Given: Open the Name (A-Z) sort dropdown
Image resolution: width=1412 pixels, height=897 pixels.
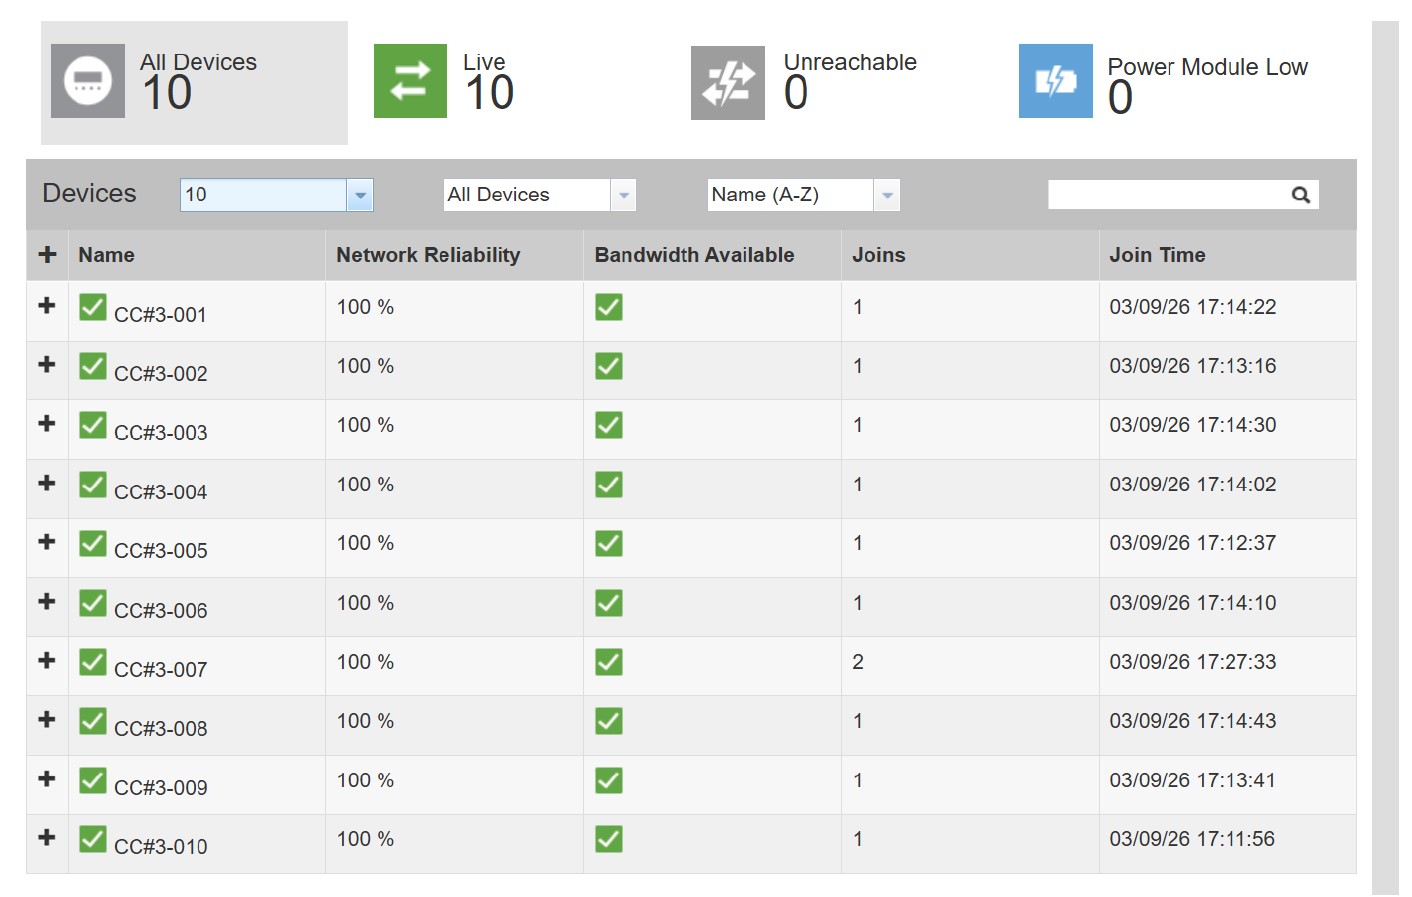Looking at the screenshot, I should point(804,195).
